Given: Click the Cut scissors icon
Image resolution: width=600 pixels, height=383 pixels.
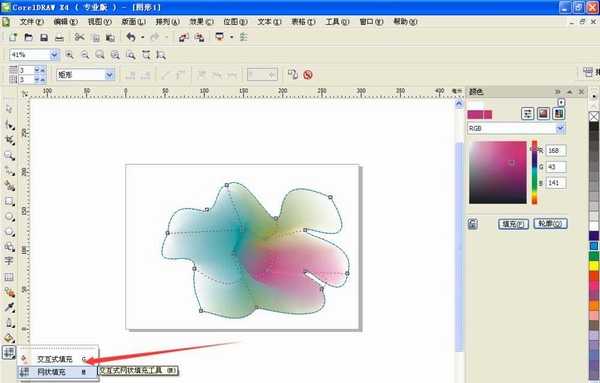Looking at the screenshot, I should tap(80, 37).
